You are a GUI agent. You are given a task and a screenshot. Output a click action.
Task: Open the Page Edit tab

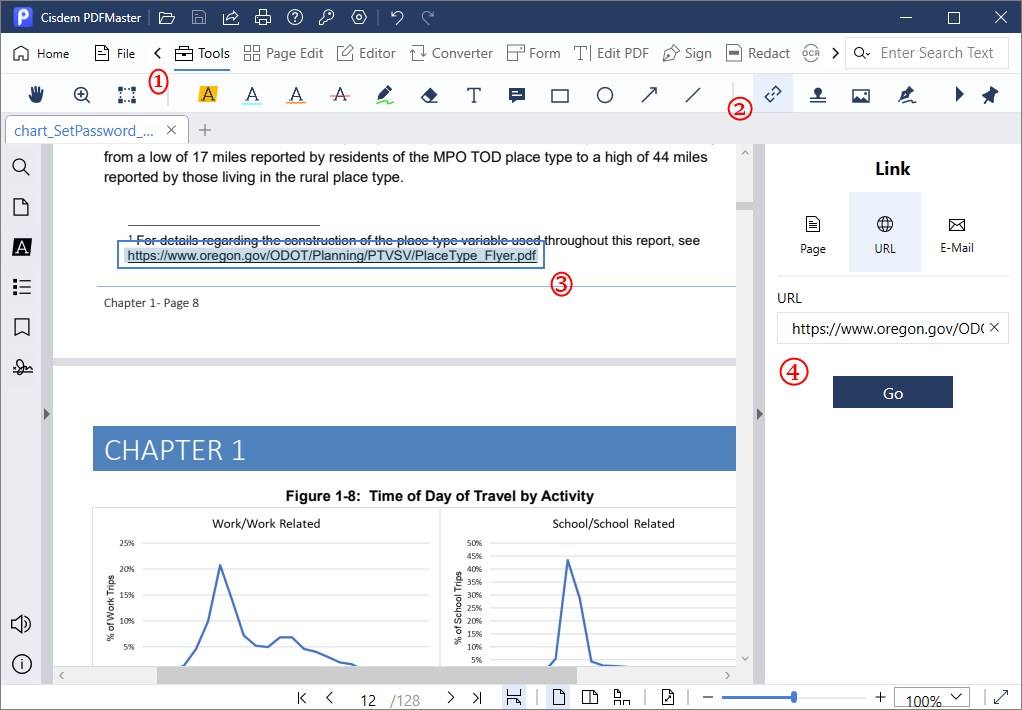(x=284, y=53)
